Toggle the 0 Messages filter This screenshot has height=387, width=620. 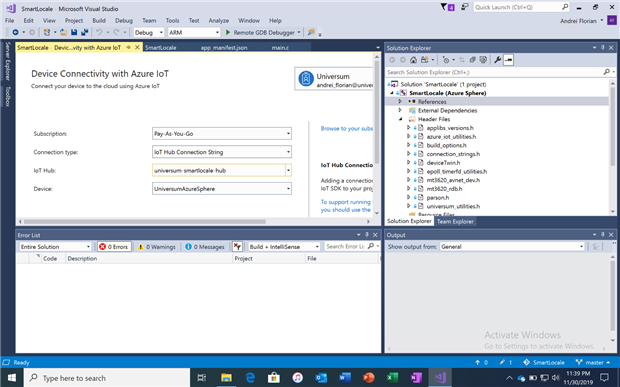(204, 247)
